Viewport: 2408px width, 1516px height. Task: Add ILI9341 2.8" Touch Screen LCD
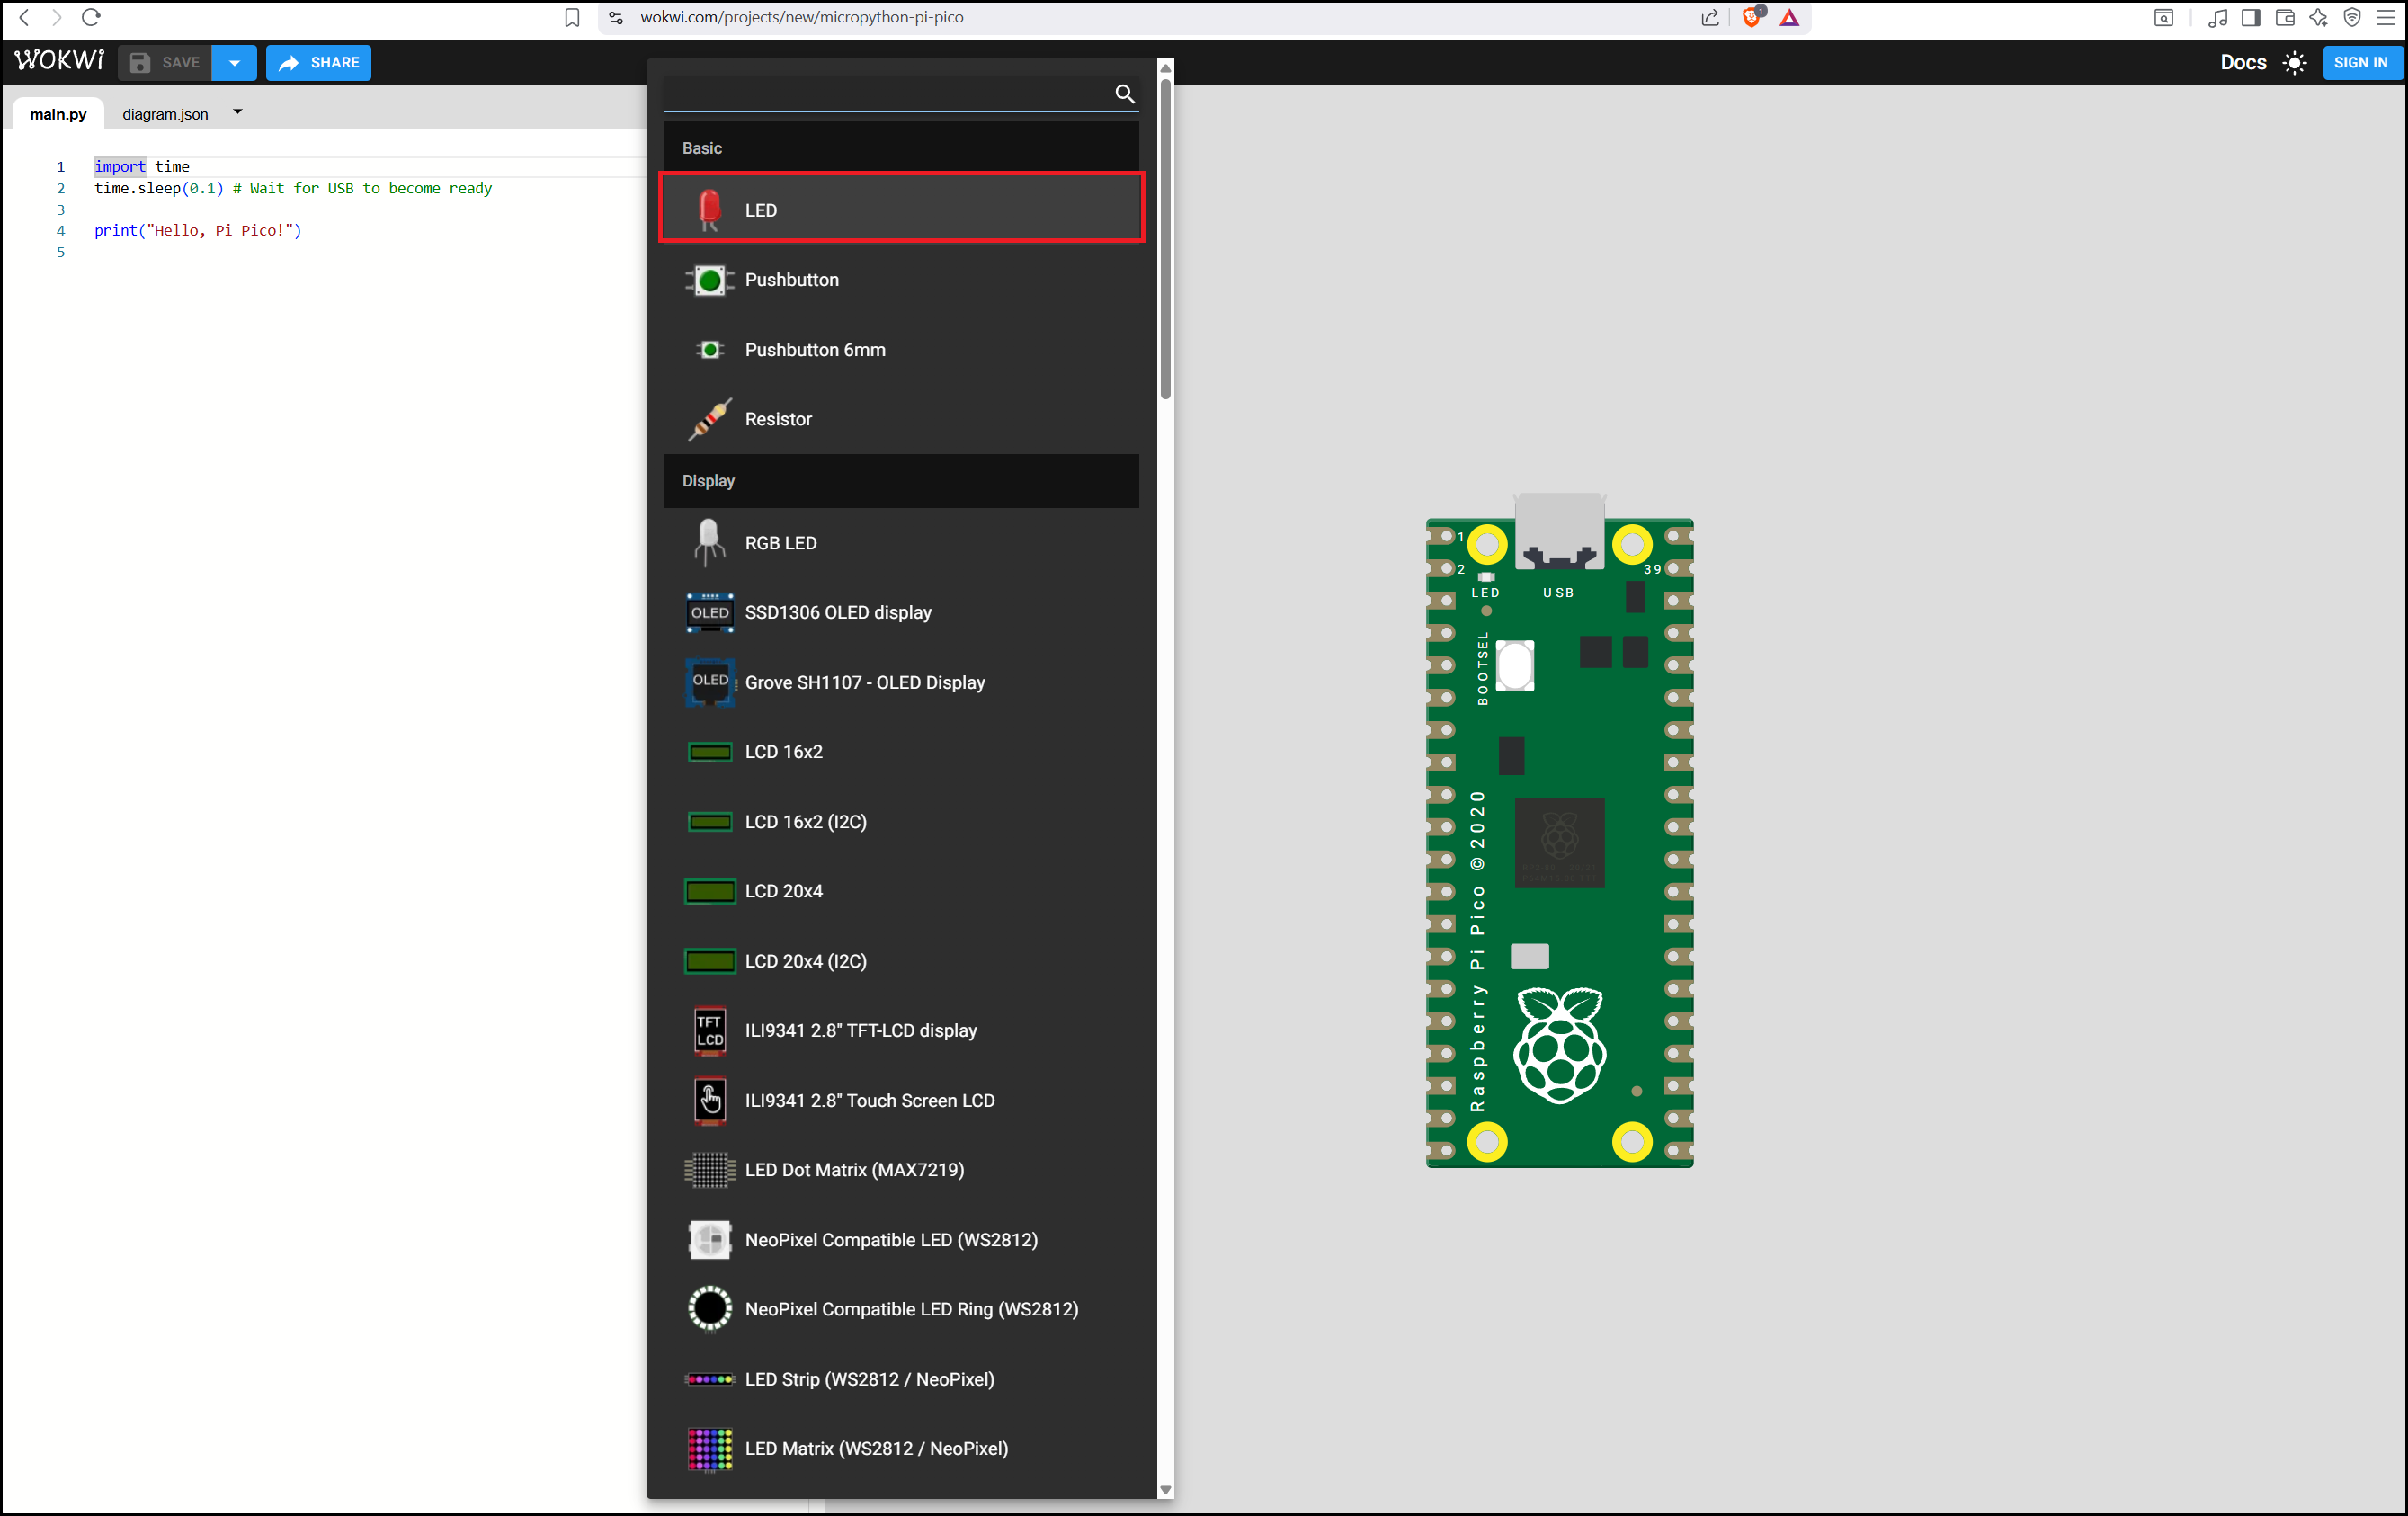[901, 1100]
